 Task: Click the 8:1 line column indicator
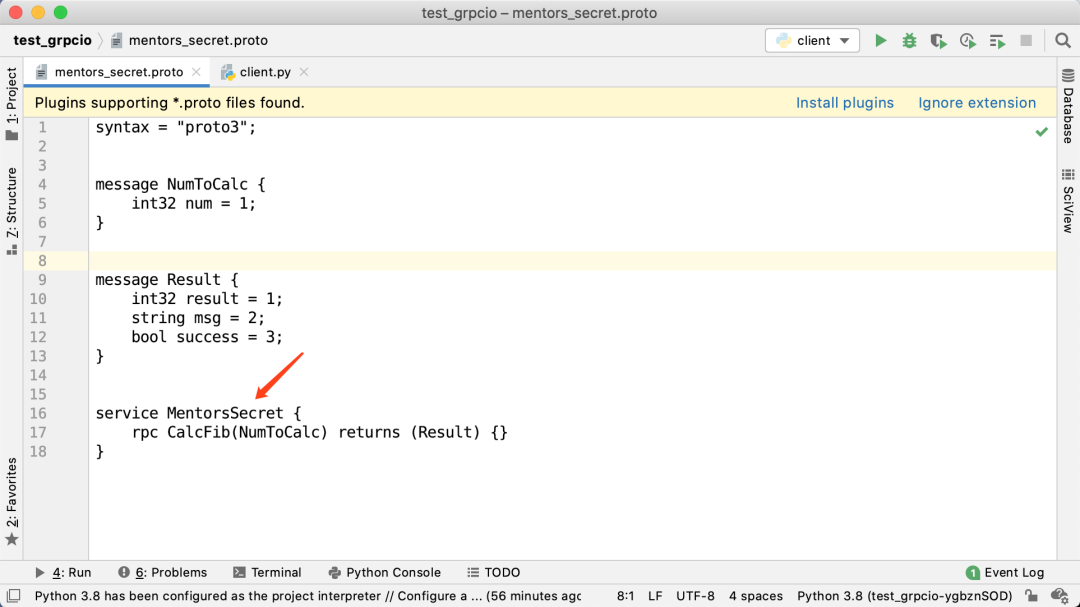pyautogui.click(x=625, y=596)
